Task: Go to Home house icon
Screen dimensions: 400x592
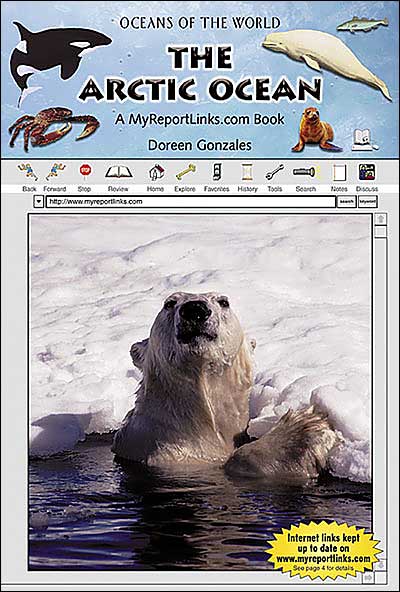Action: pos(156,172)
